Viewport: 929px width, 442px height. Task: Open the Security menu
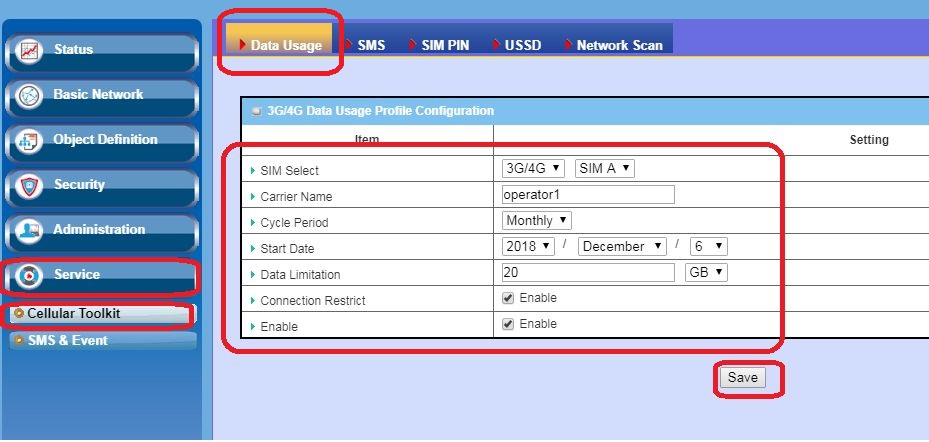(101, 188)
